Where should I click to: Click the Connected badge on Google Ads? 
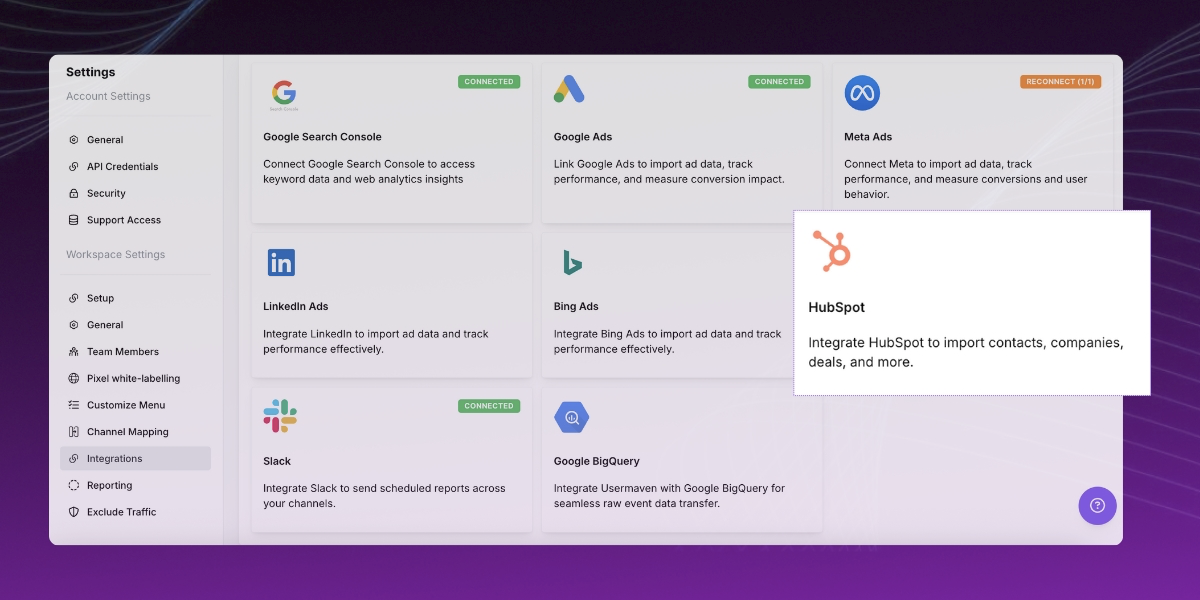(x=779, y=82)
